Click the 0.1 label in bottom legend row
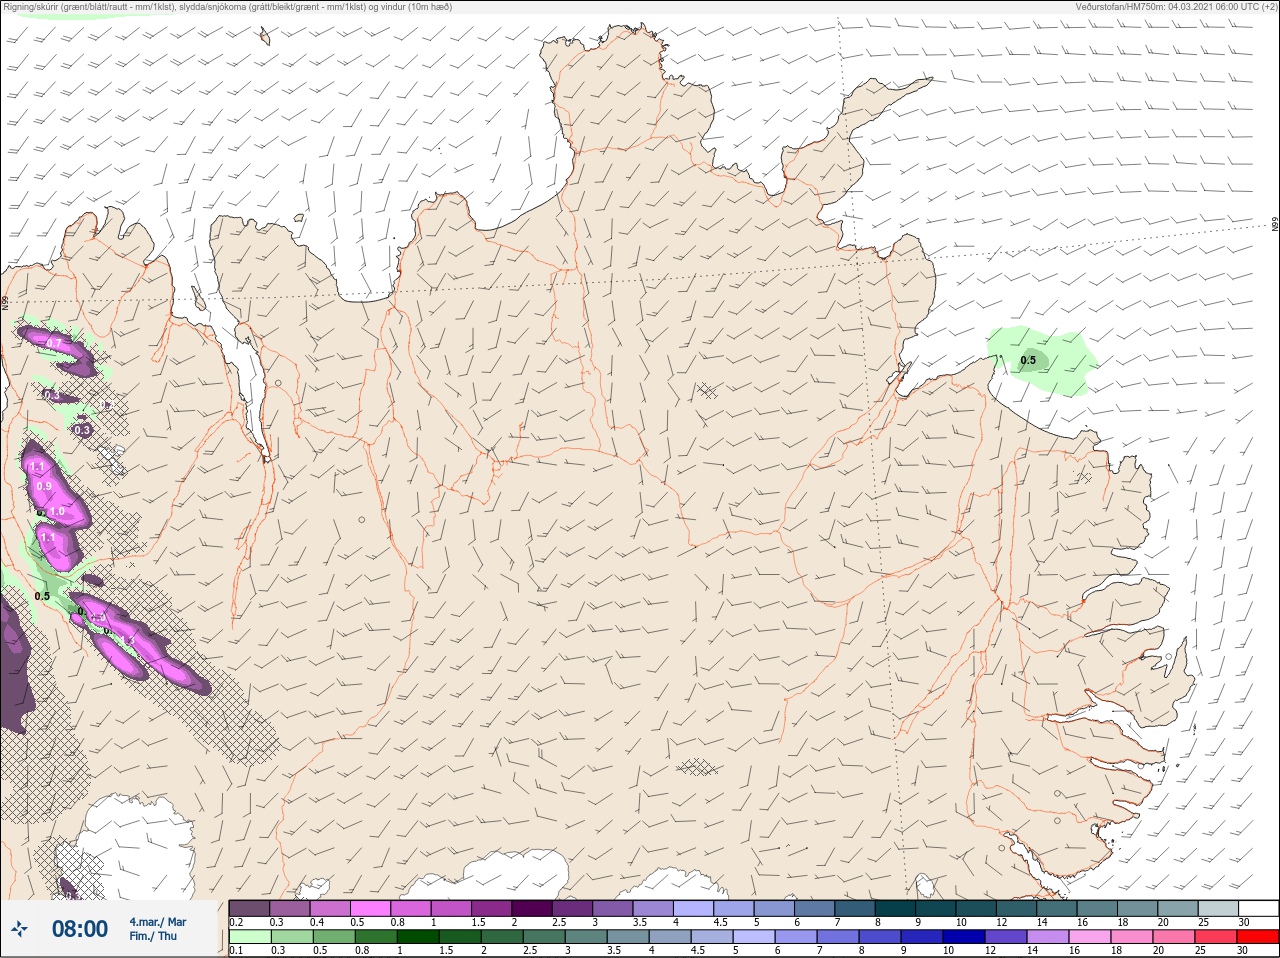1280x958 pixels. (236, 951)
